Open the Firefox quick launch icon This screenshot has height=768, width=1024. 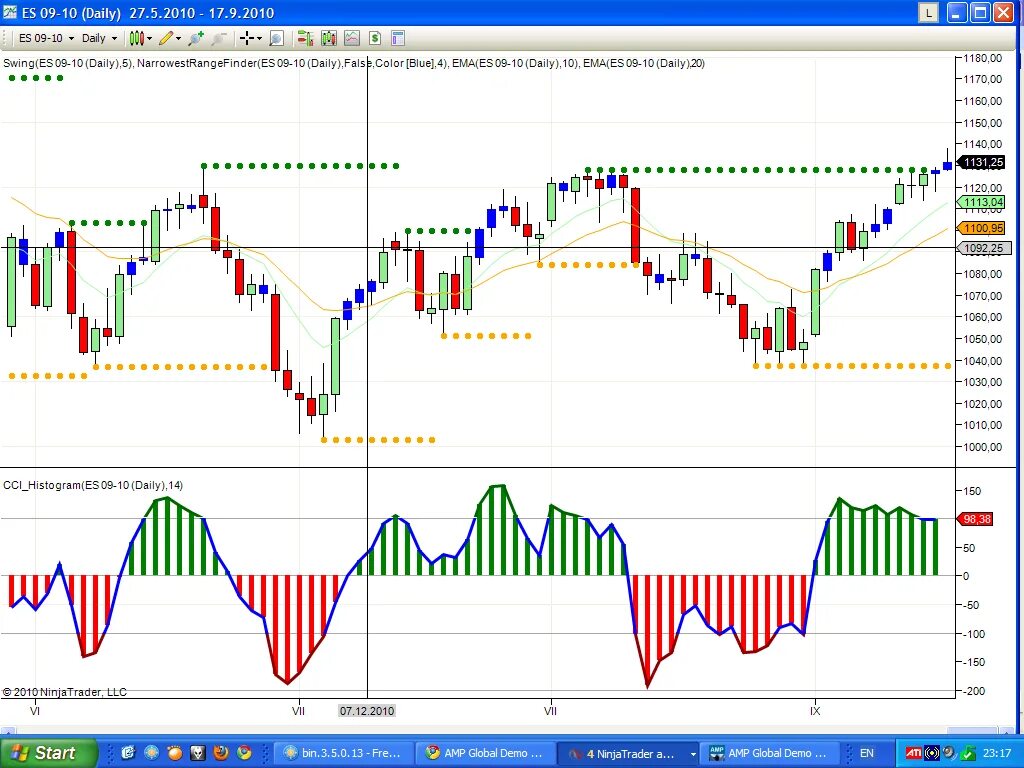pyautogui.click(x=221, y=753)
